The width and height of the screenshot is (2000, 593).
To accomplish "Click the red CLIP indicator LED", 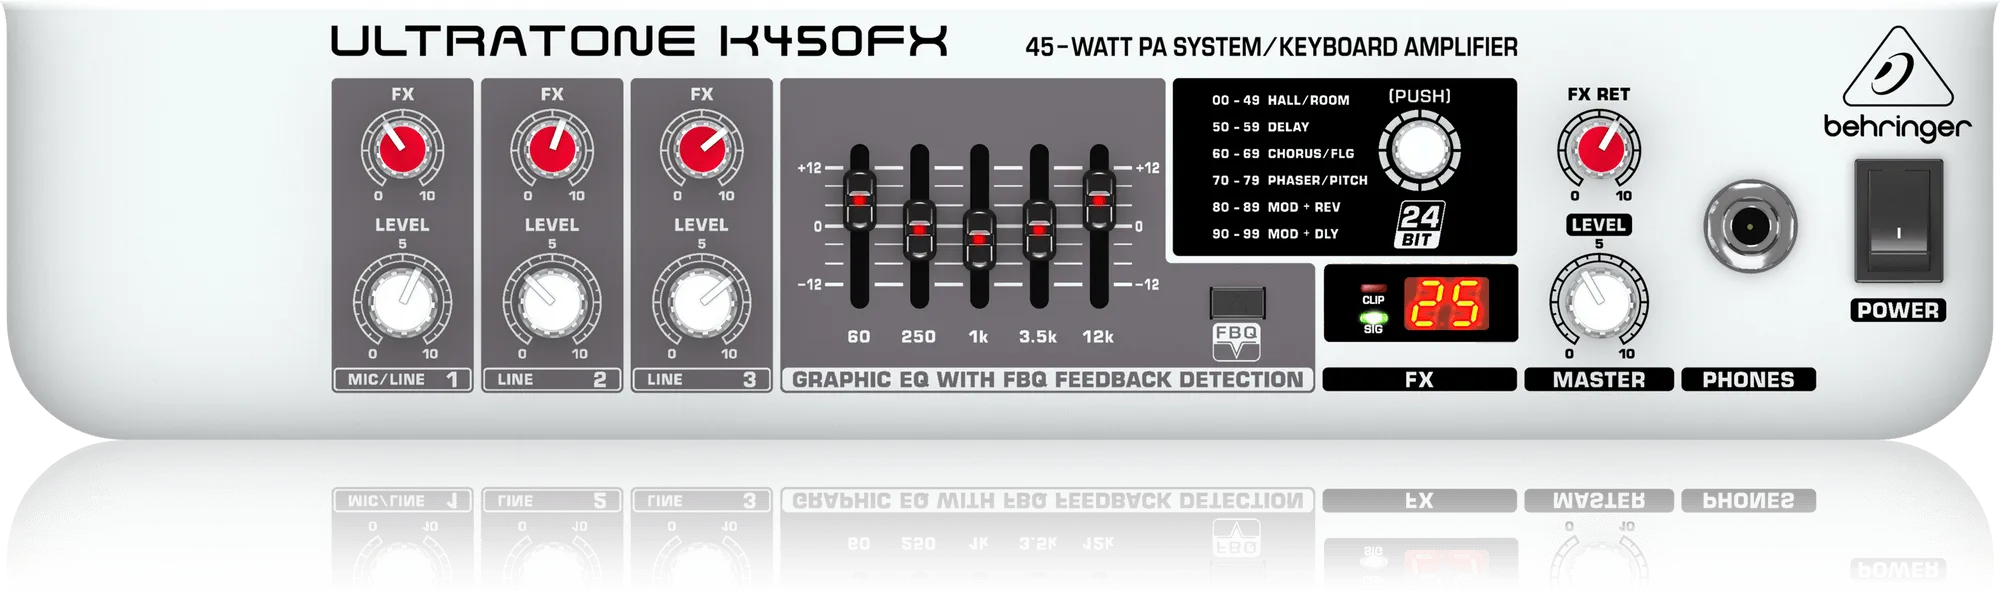I will (1373, 287).
